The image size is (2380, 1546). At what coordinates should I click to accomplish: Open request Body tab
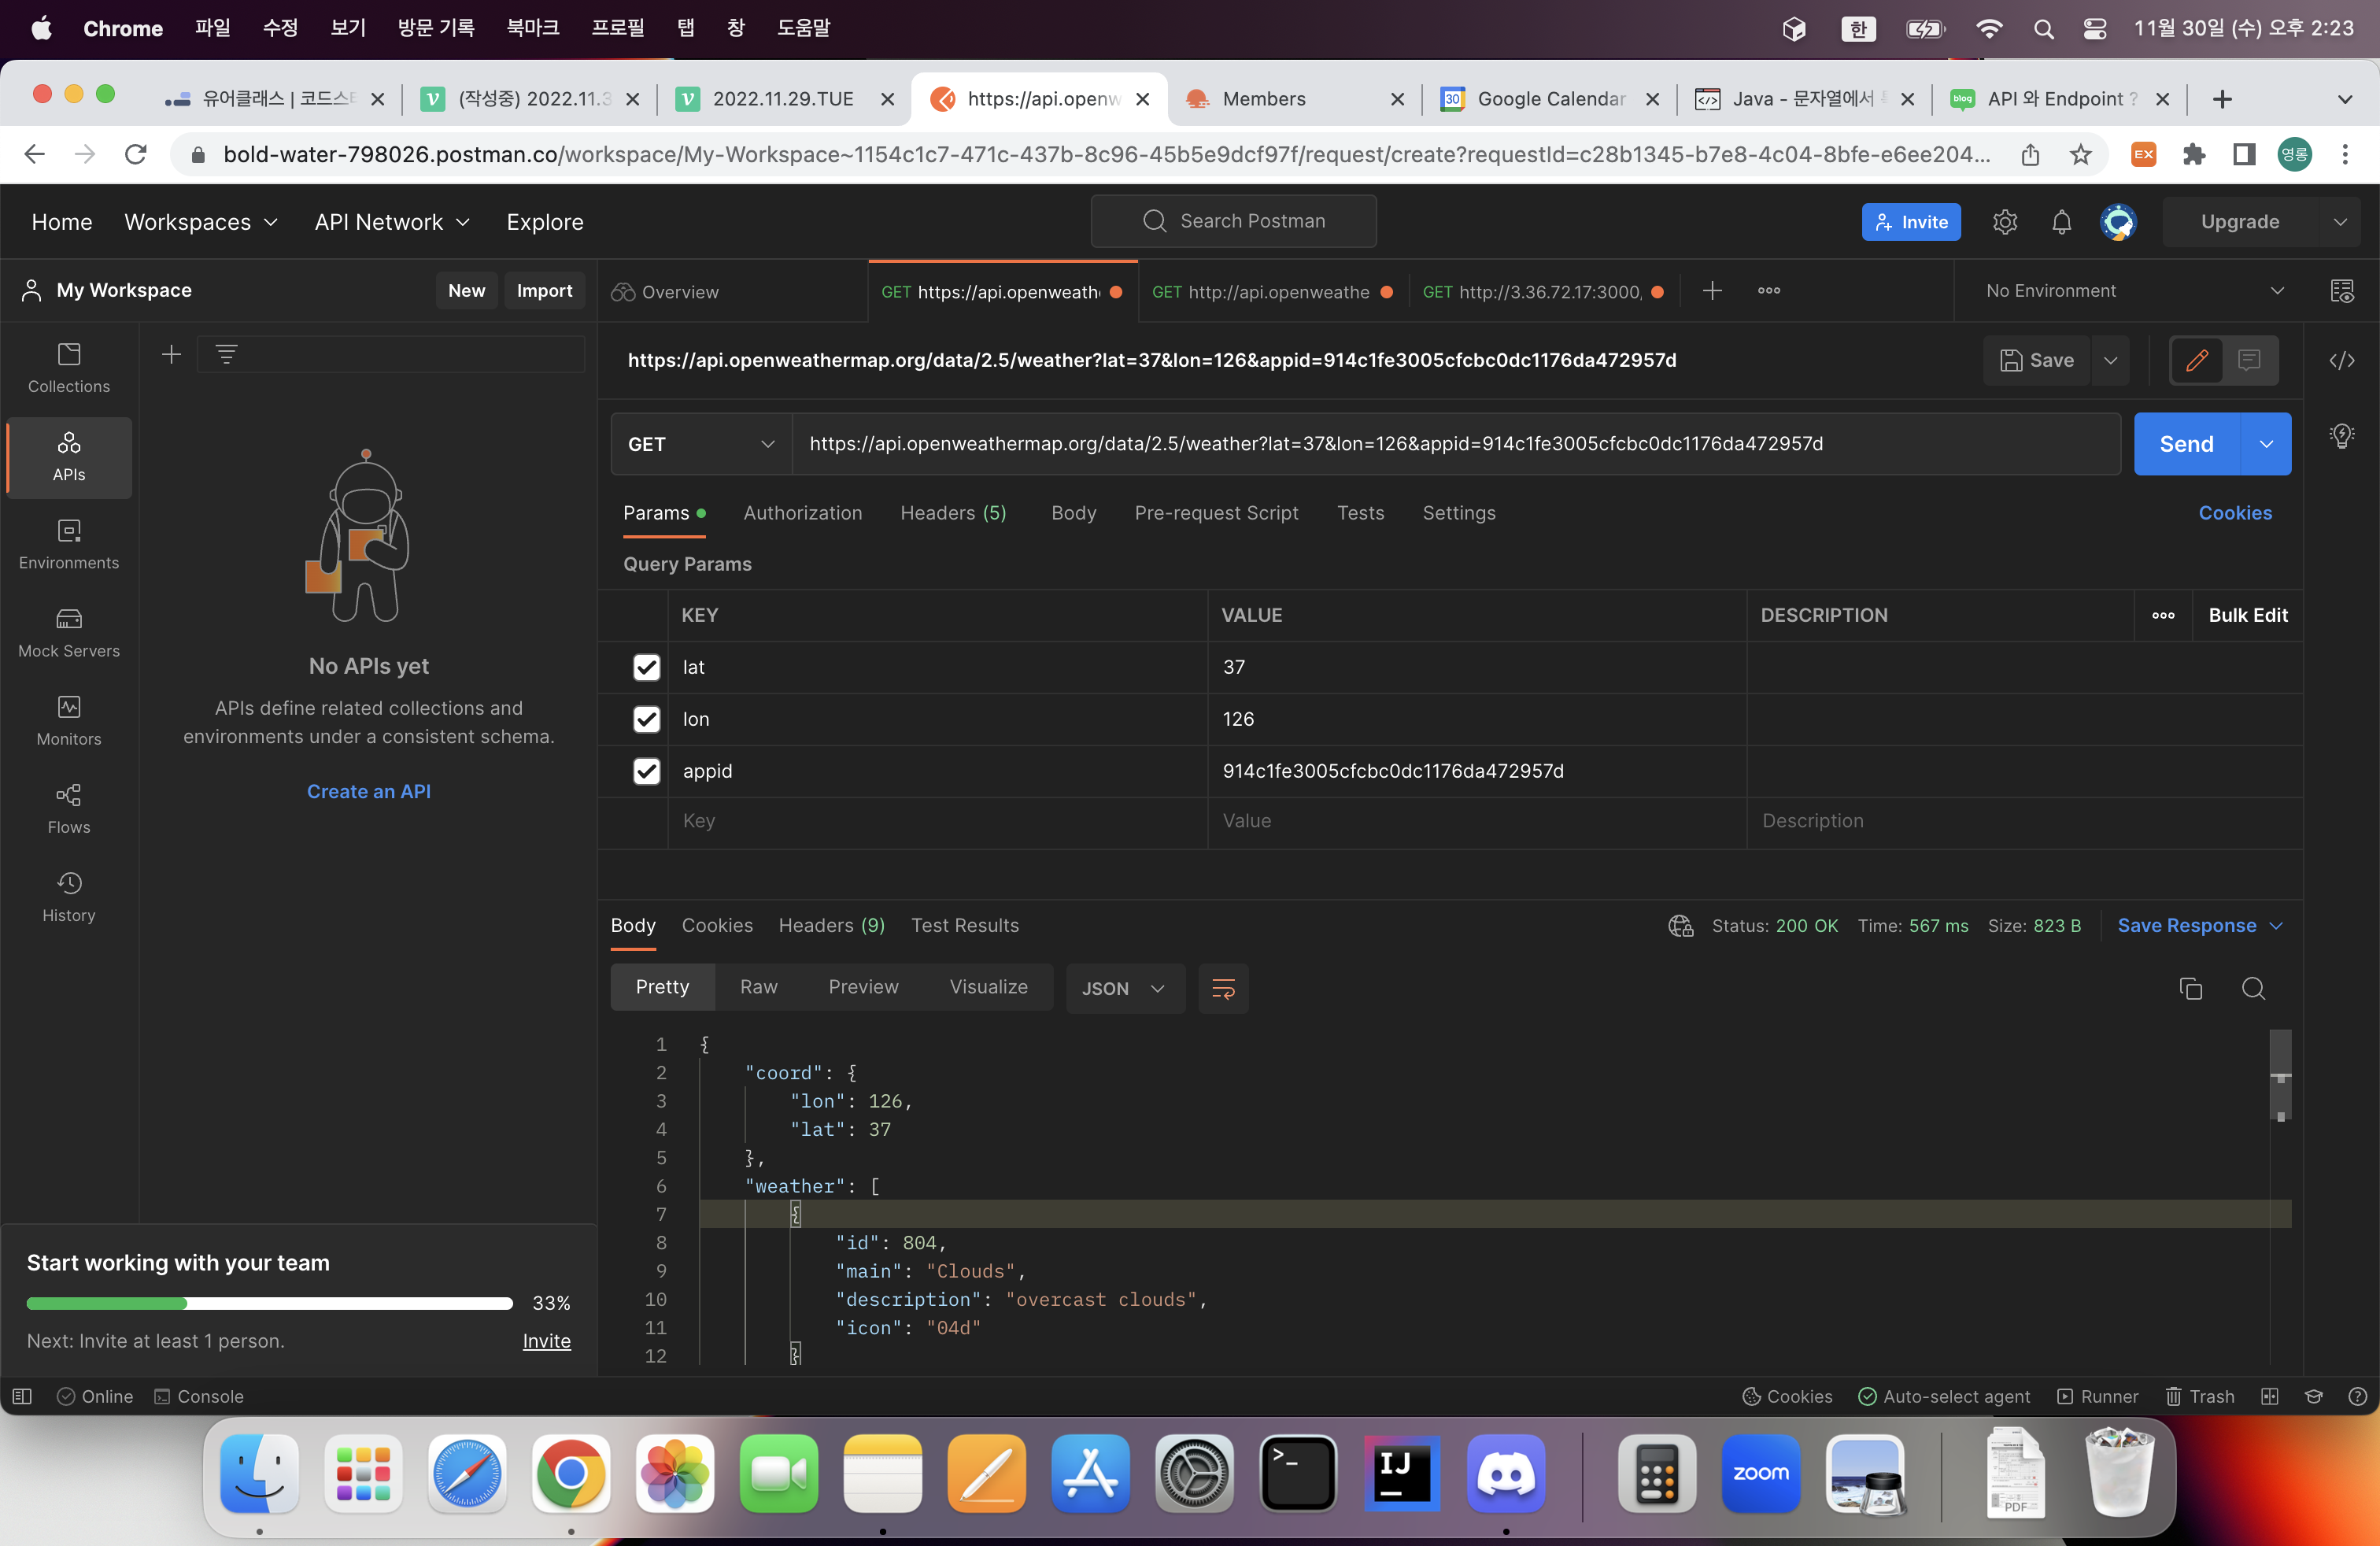click(1073, 513)
